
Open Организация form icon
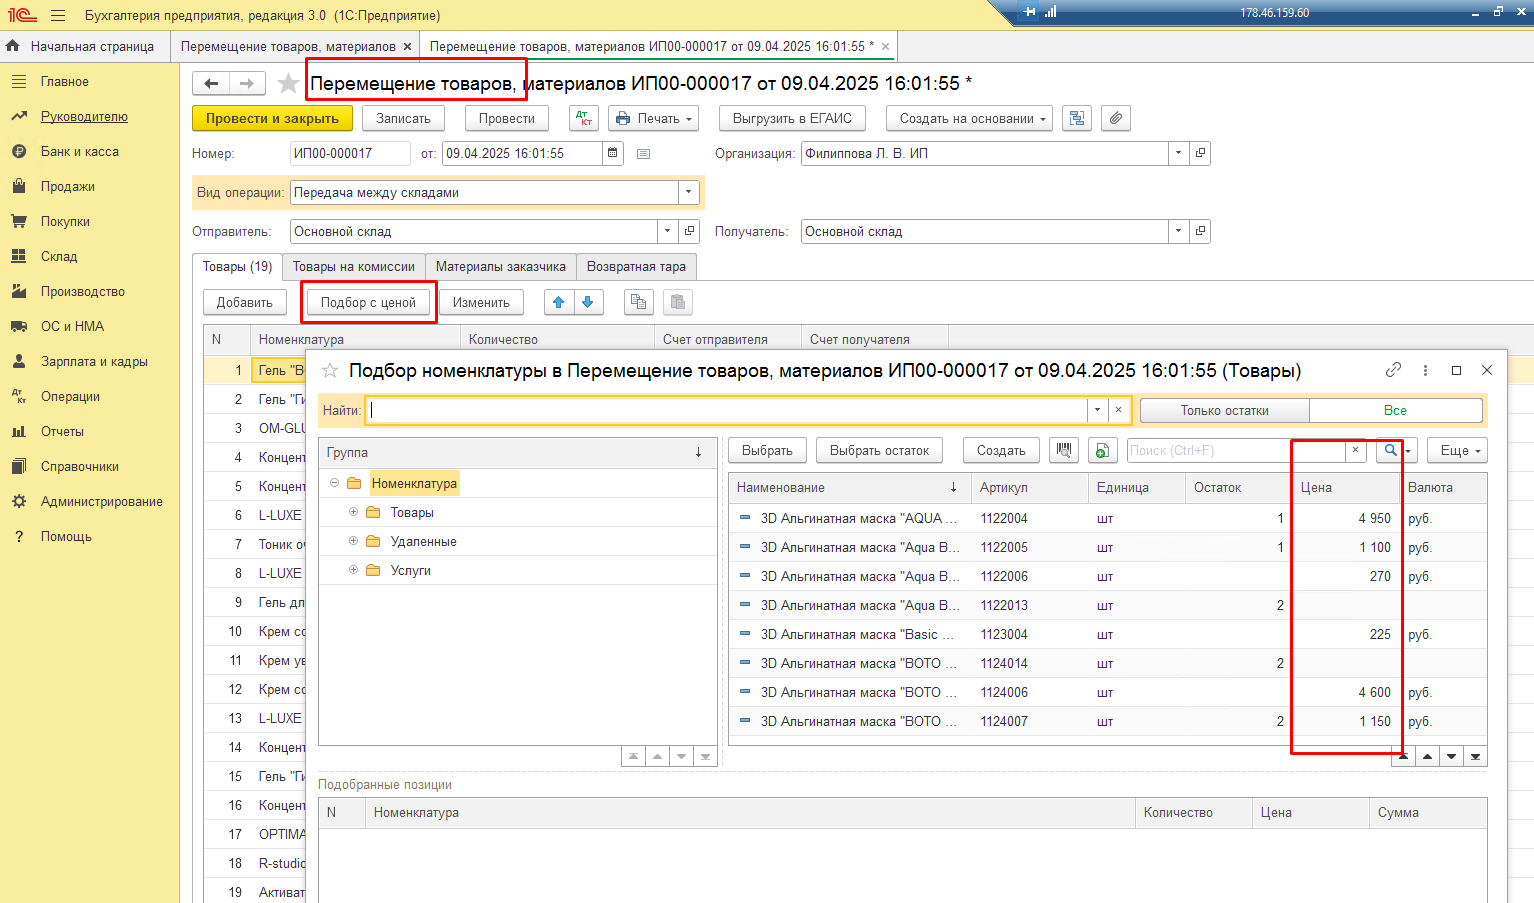1200,153
